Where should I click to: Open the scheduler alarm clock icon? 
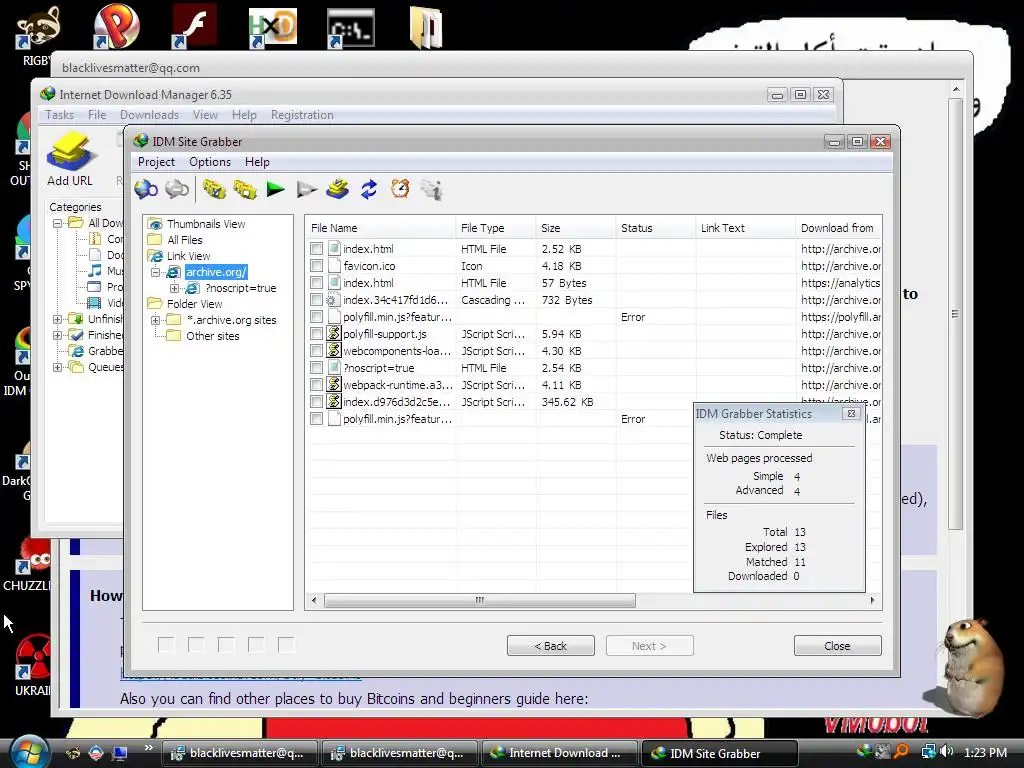400,189
